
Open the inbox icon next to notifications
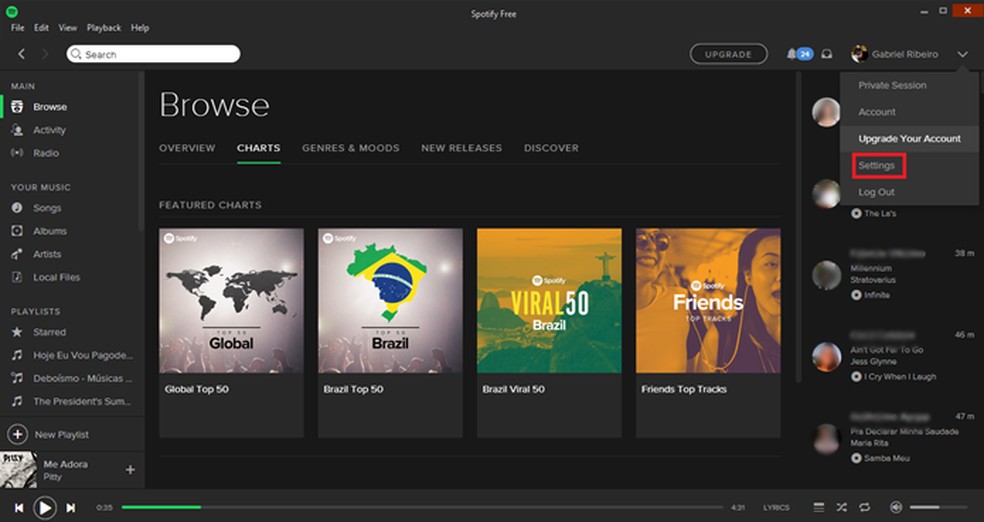point(827,54)
